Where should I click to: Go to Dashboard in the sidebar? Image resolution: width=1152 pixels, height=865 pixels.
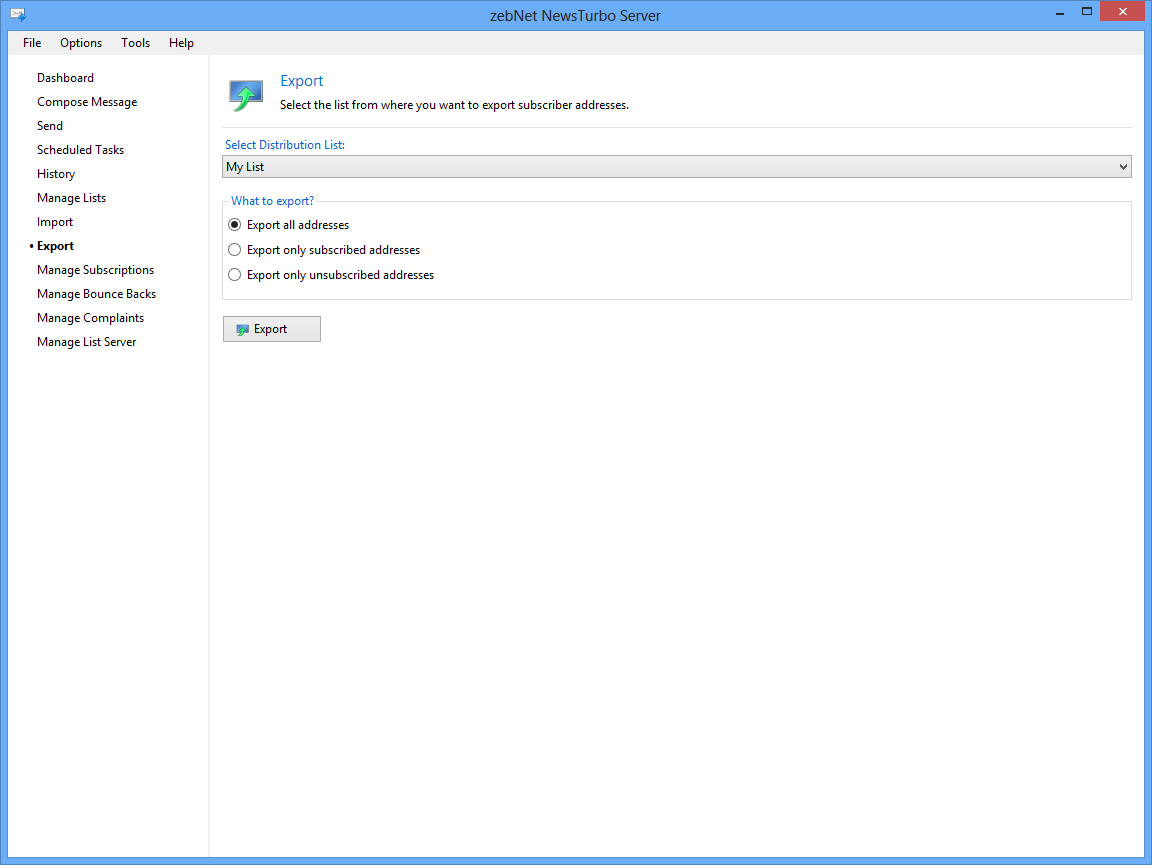pyautogui.click(x=65, y=78)
